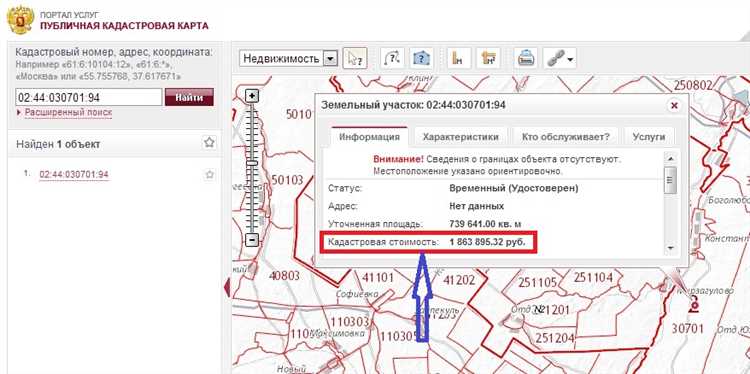Click the address value Нет данных

pyautogui.click(x=477, y=206)
